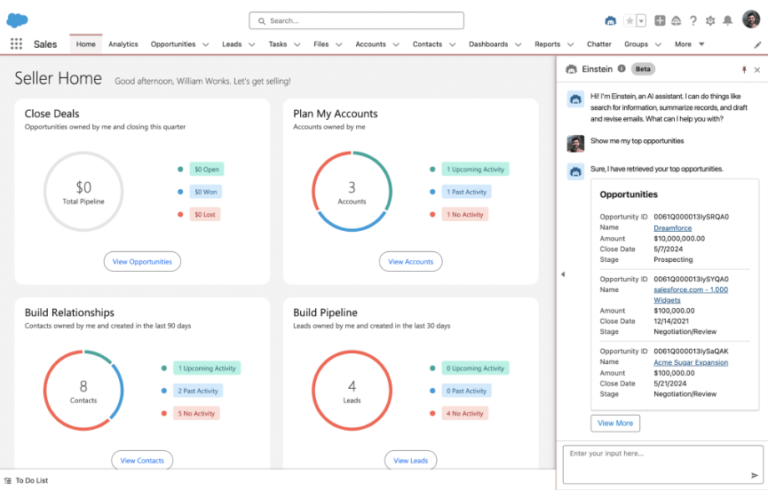The width and height of the screenshot is (768, 491).
Task: Switch to the Analytics tab
Action: pos(123,44)
